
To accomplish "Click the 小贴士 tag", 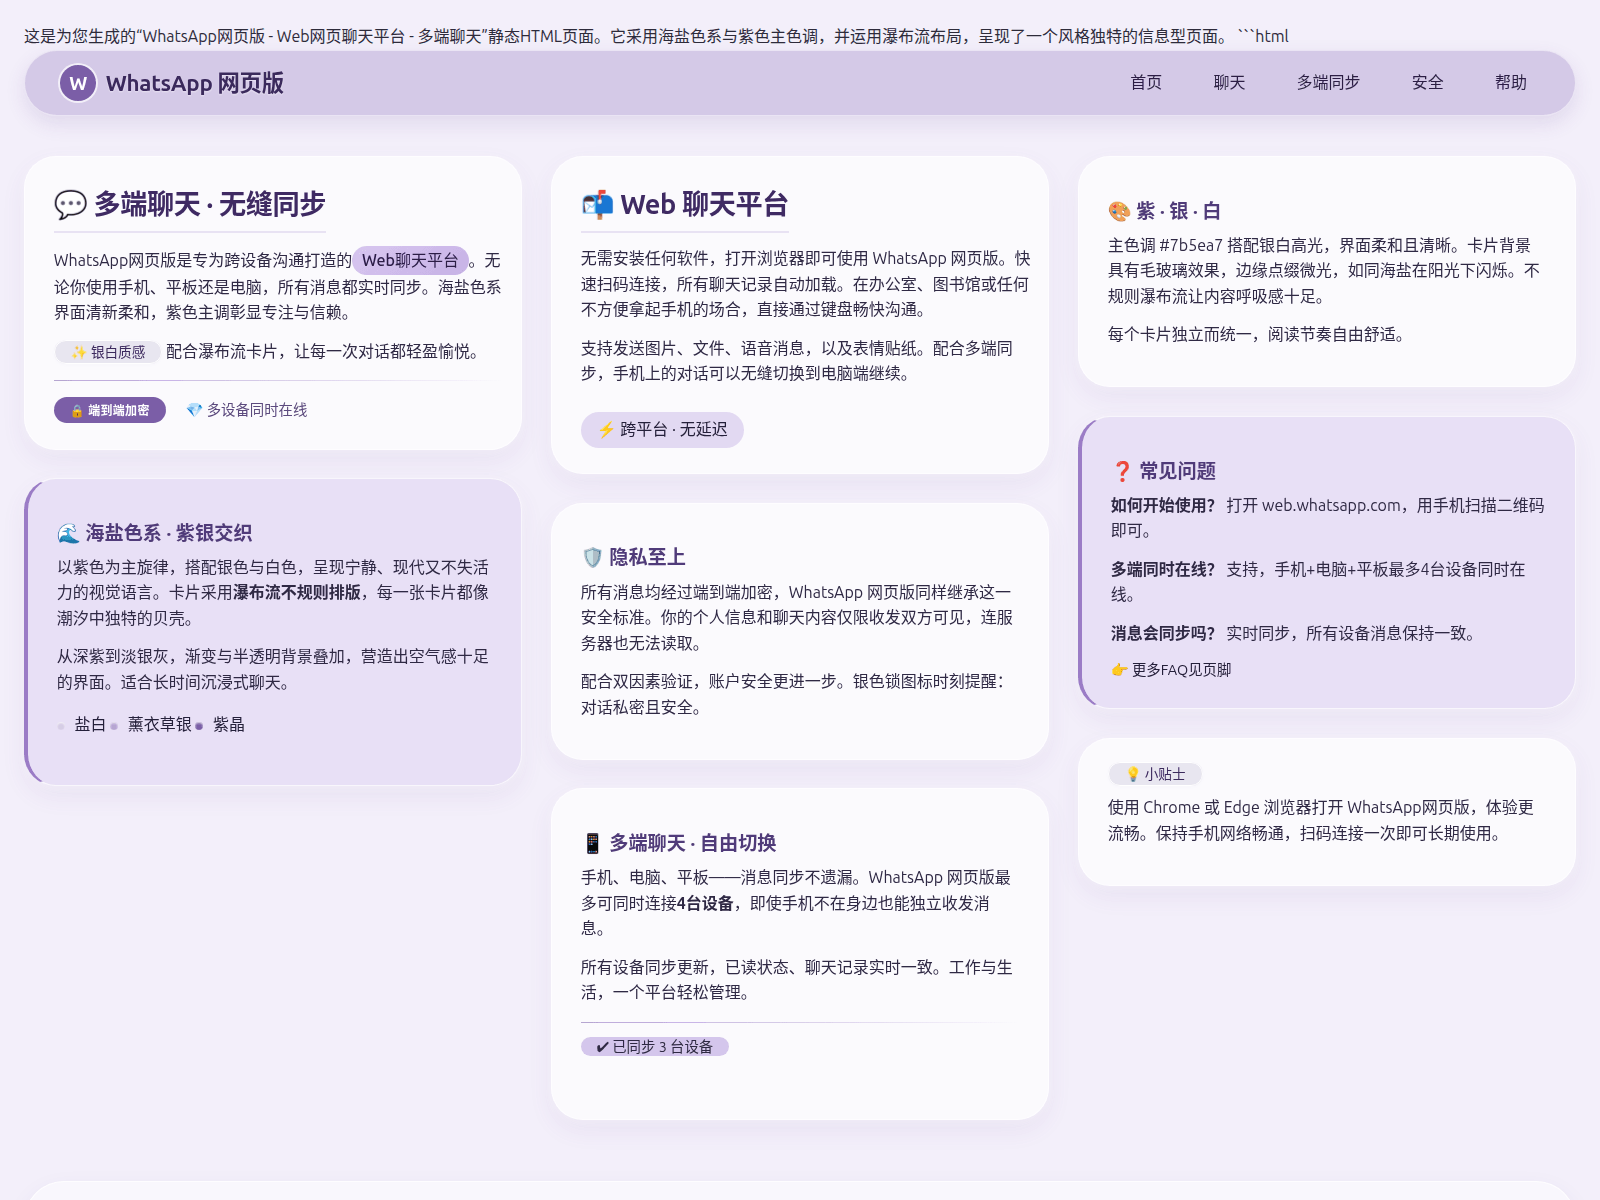I will coord(1155,774).
